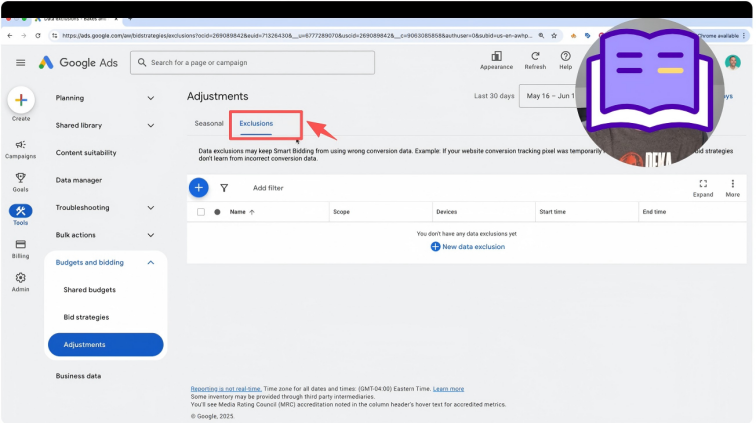Collapse Budgets and bidding section
The width and height of the screenshot is (756, 423).
[x=150, y=262]
